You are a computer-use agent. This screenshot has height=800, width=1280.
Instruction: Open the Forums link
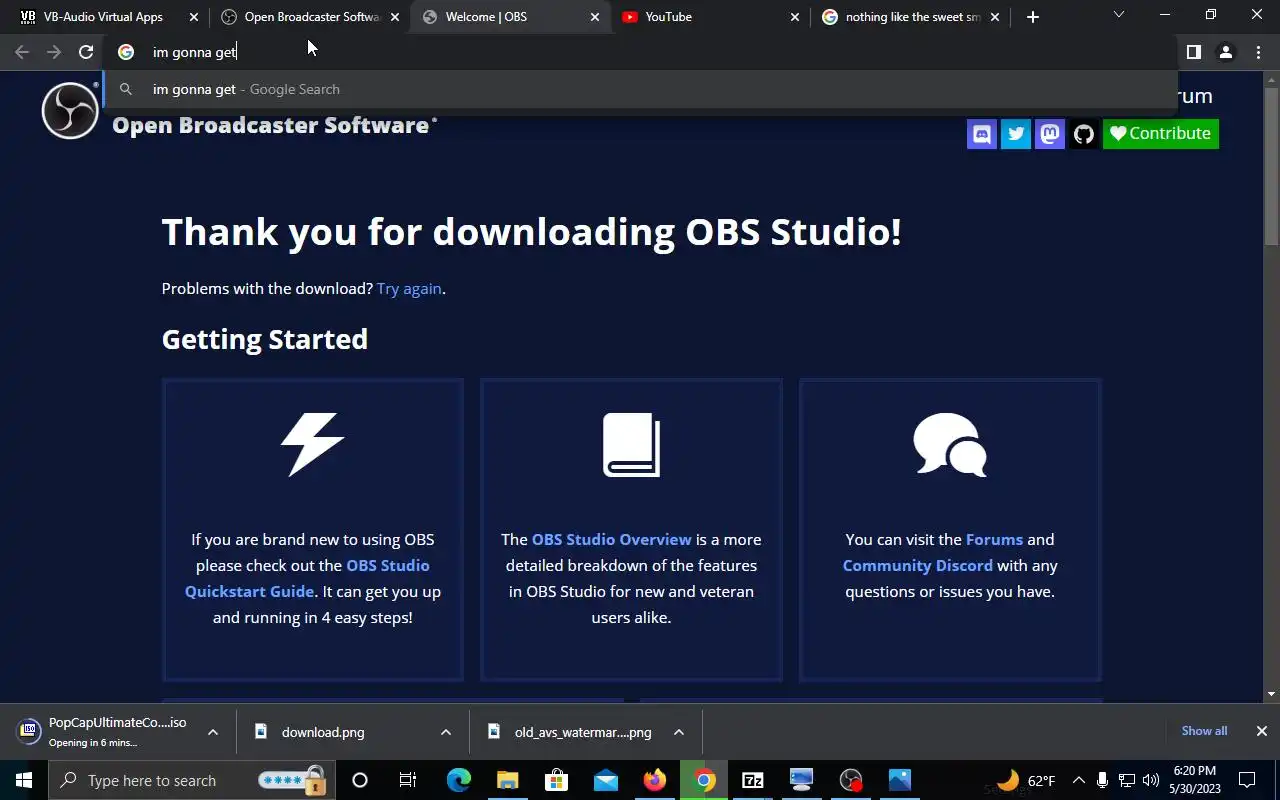(994, 539)
